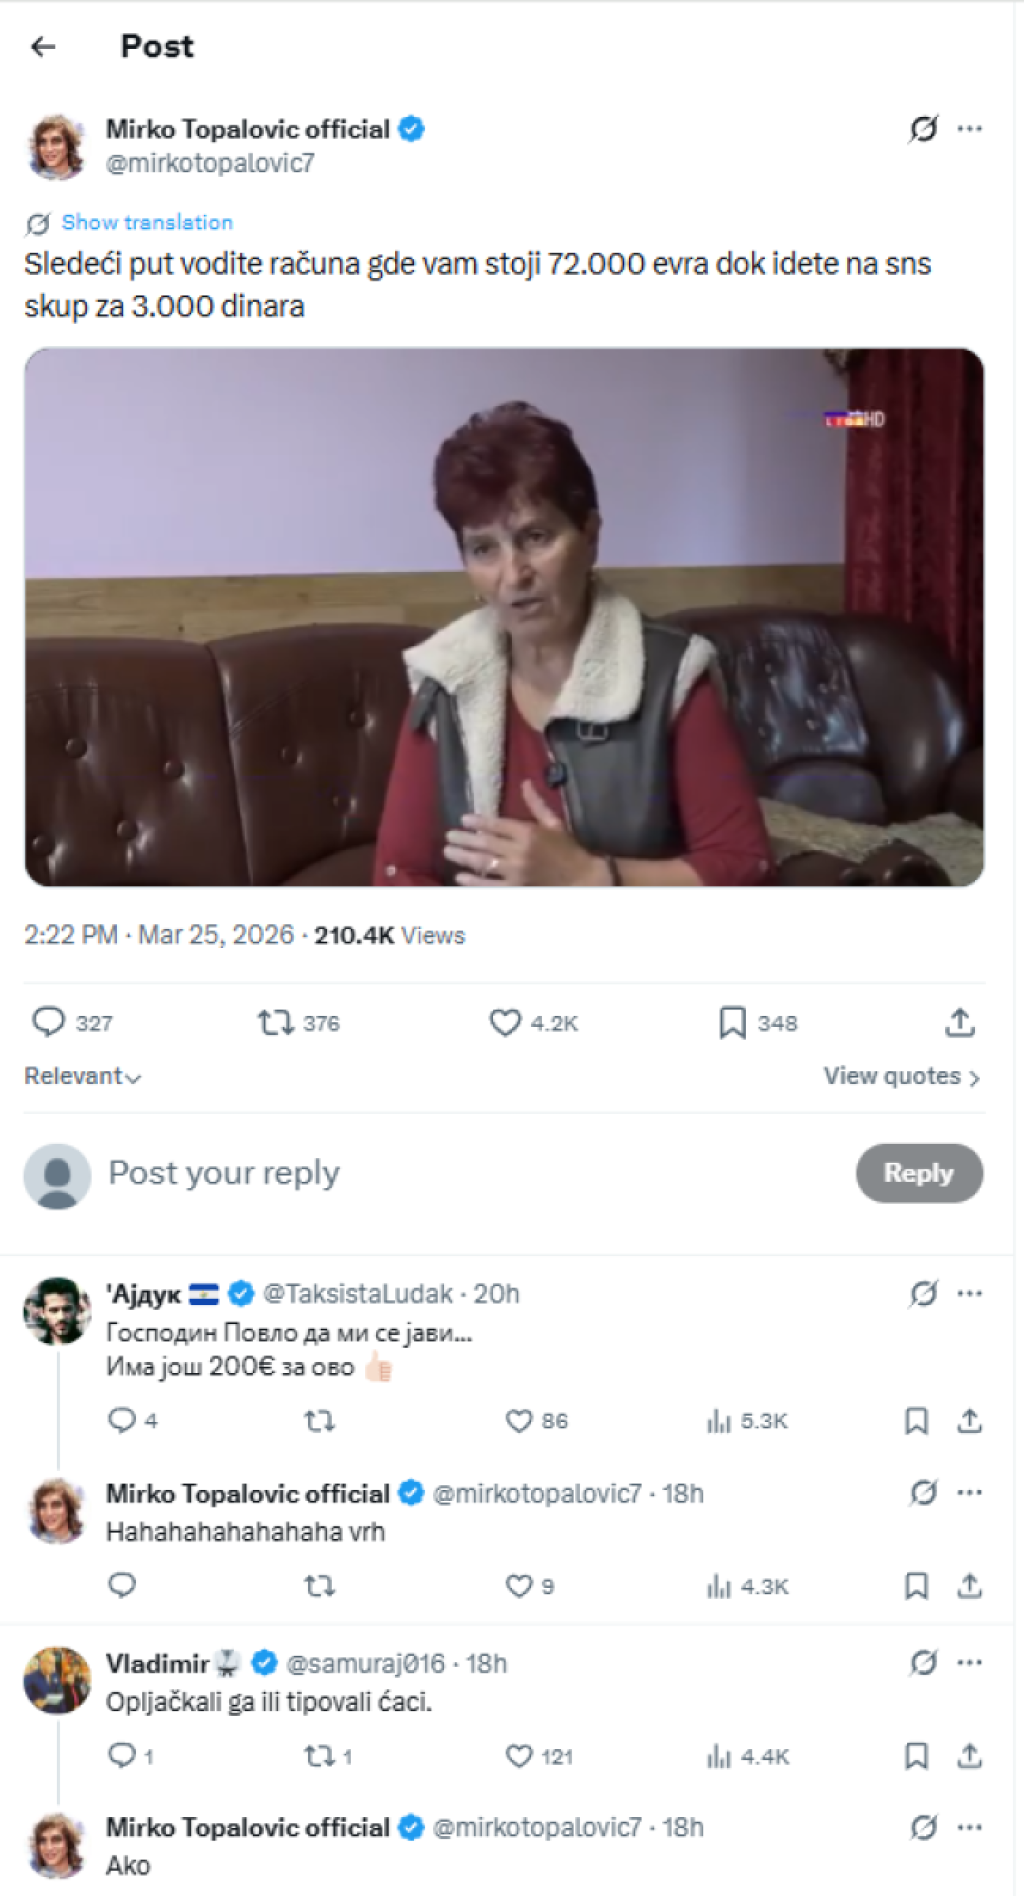Screen dimensions: 1024x1896
Task: Go back using the arrow icon
Action: pos(43,46)
